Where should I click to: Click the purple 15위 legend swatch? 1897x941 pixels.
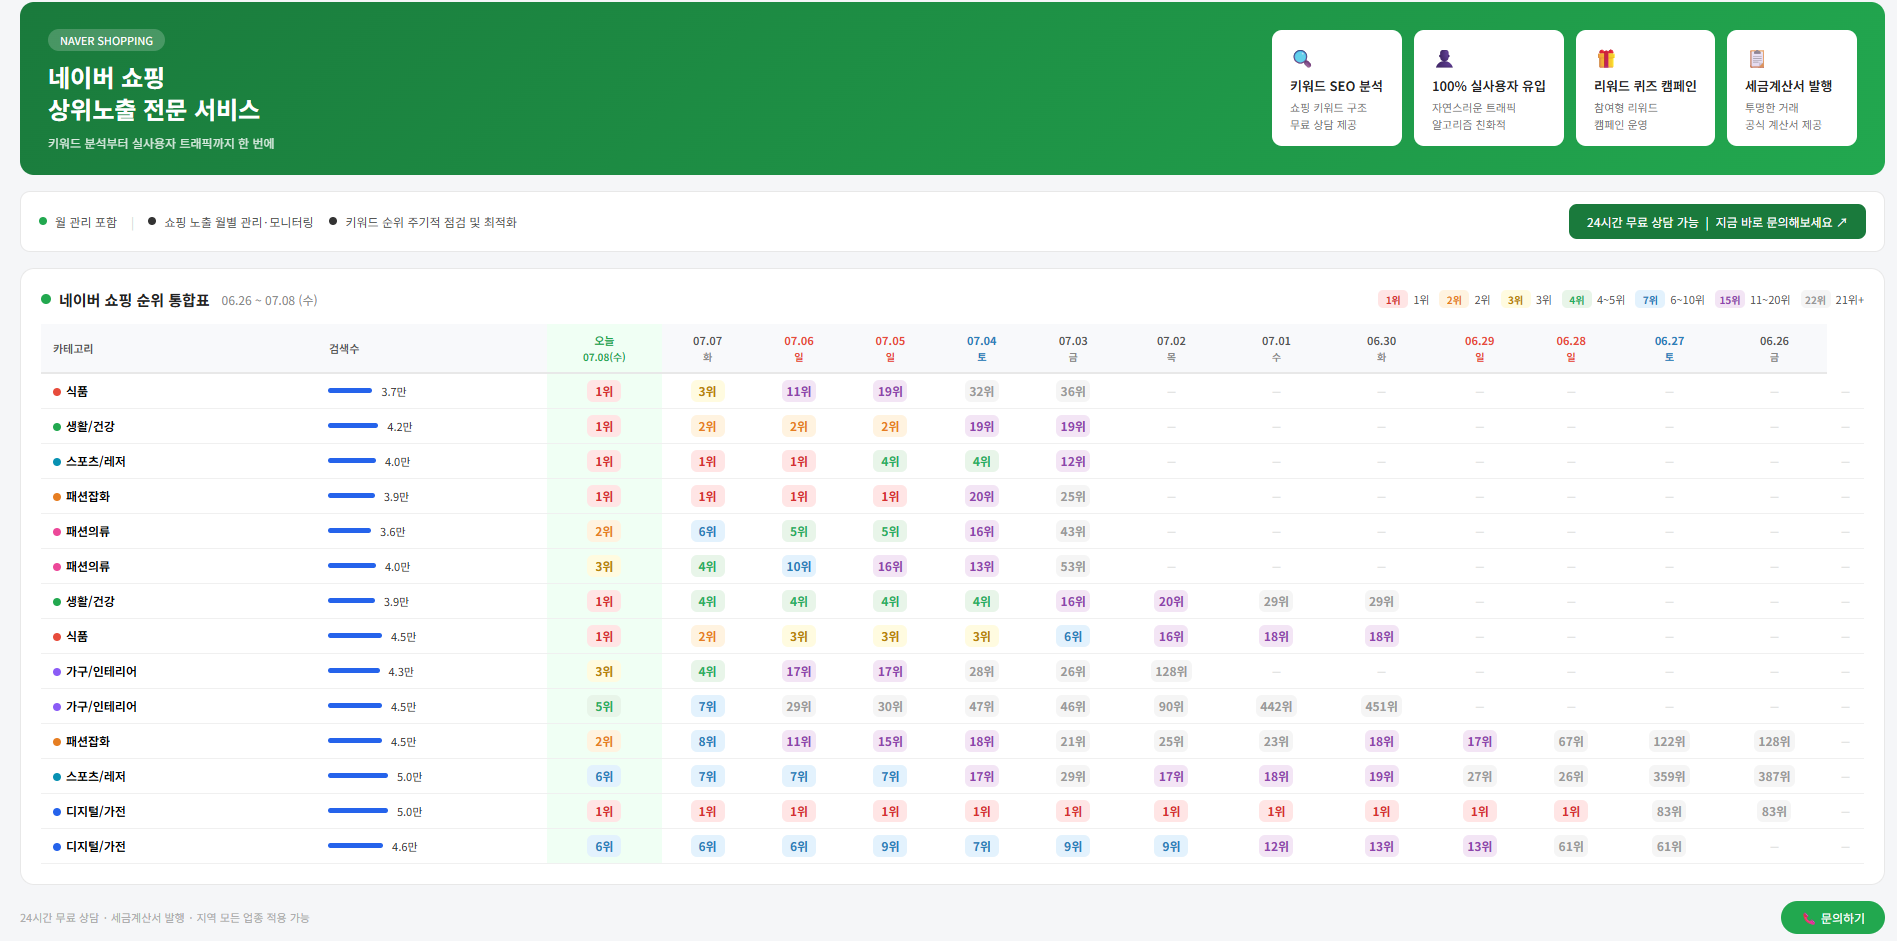(1729, 300)
